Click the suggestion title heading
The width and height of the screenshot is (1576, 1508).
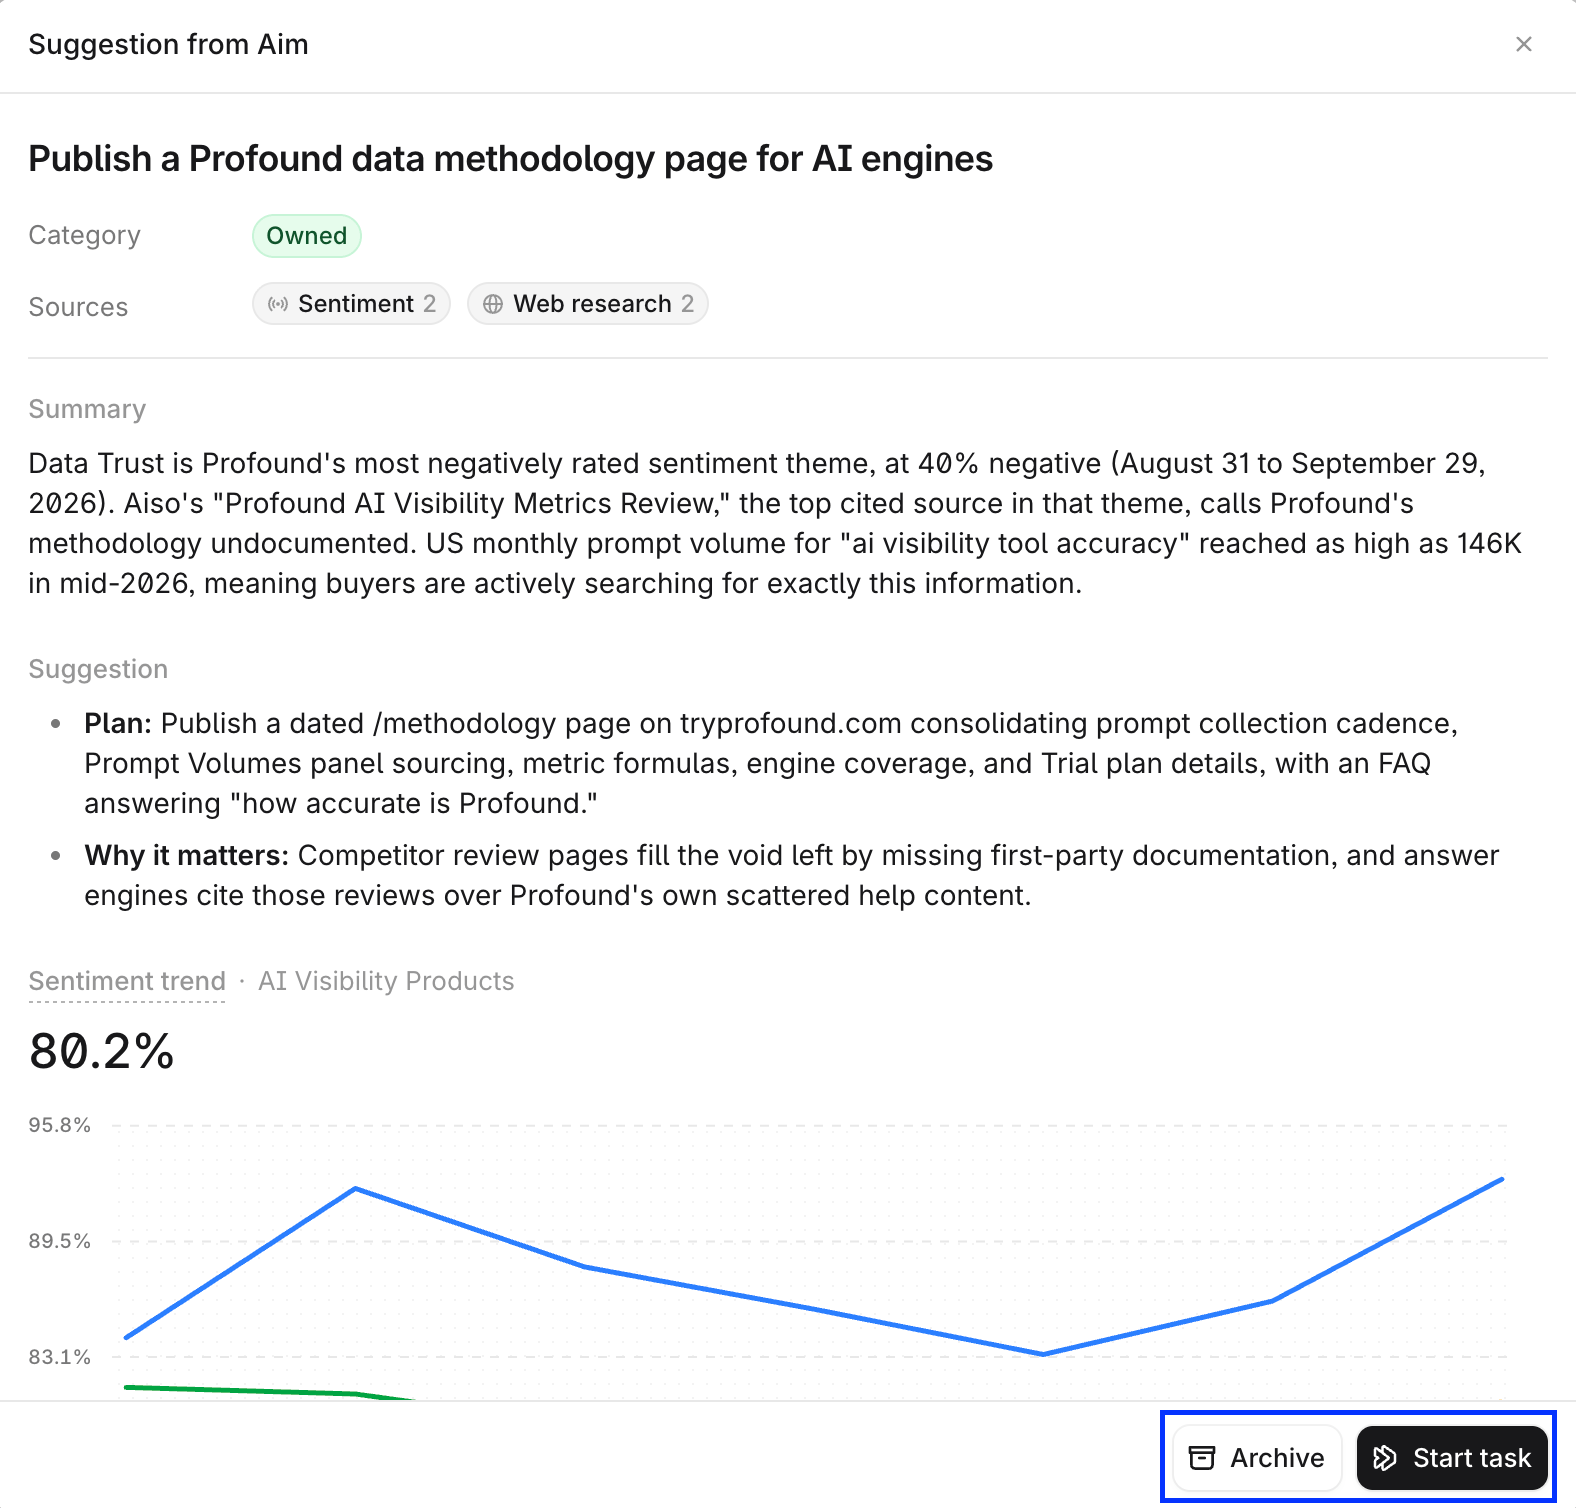click(x=511, y=159)
